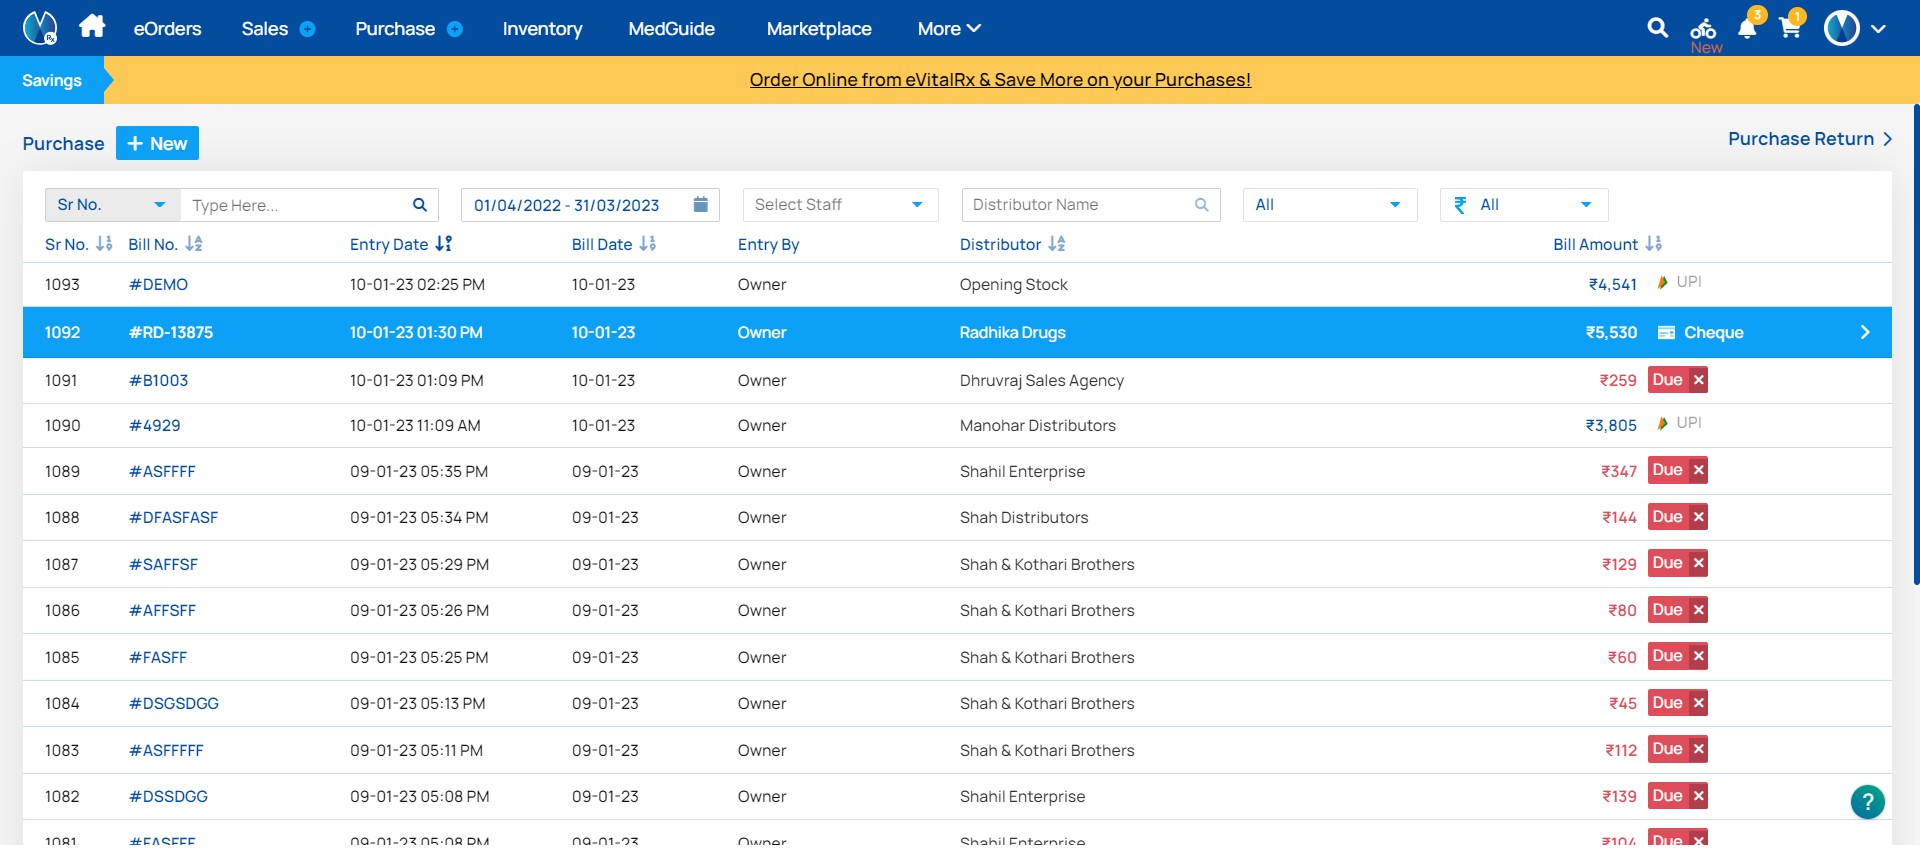Viewport: 1920px width, 854px height.
Task: Open the All status dropdown
Action: click(1330, 205)
